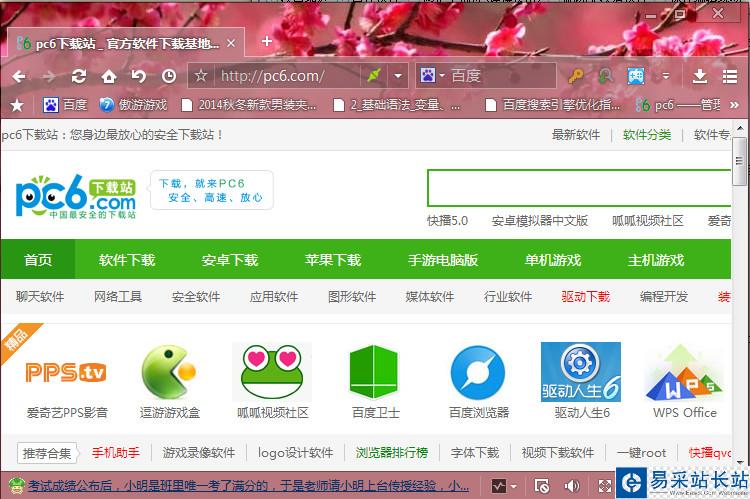This screenshot has width=750, height=499.
Task: Click 浏览器排行榜 link
Action: coord(392,453)
